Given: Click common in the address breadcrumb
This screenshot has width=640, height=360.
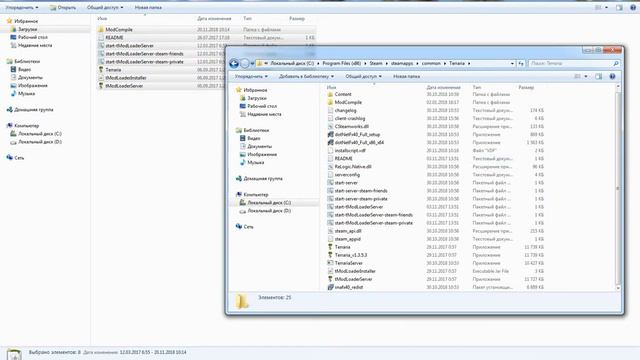Looking at the screenshot, I should 431,63.
